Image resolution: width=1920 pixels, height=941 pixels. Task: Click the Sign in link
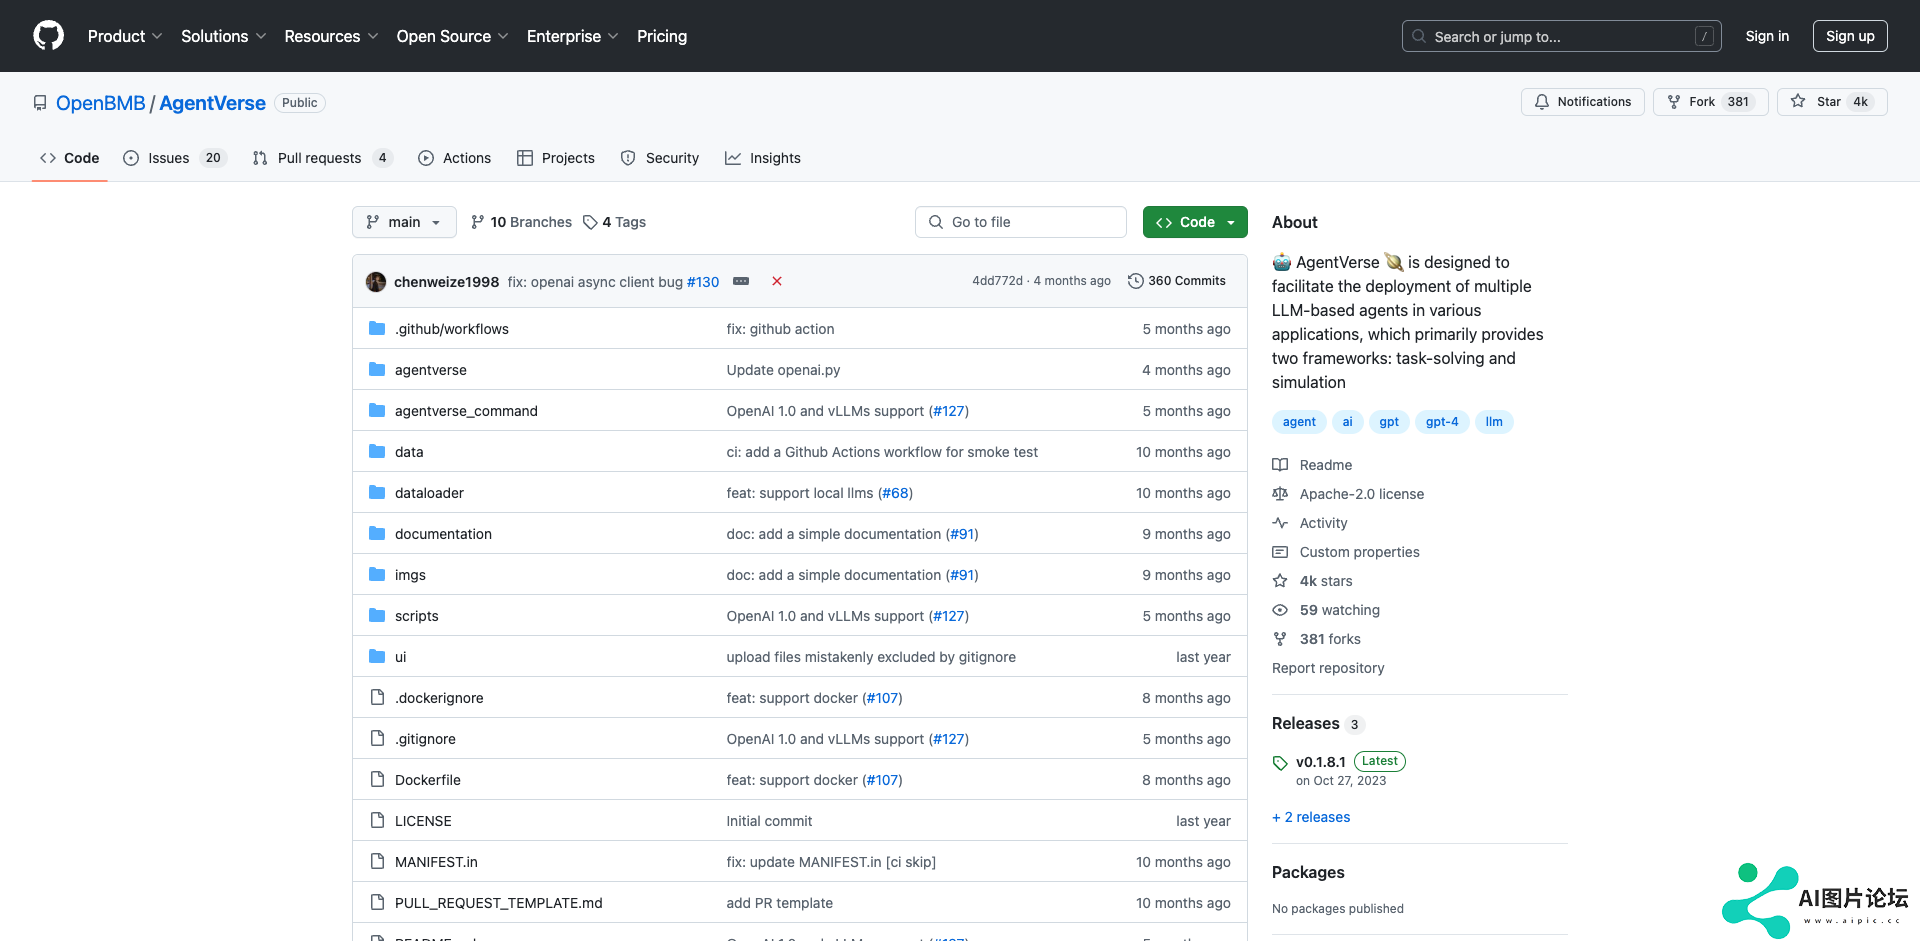[x=1767, y=36]
